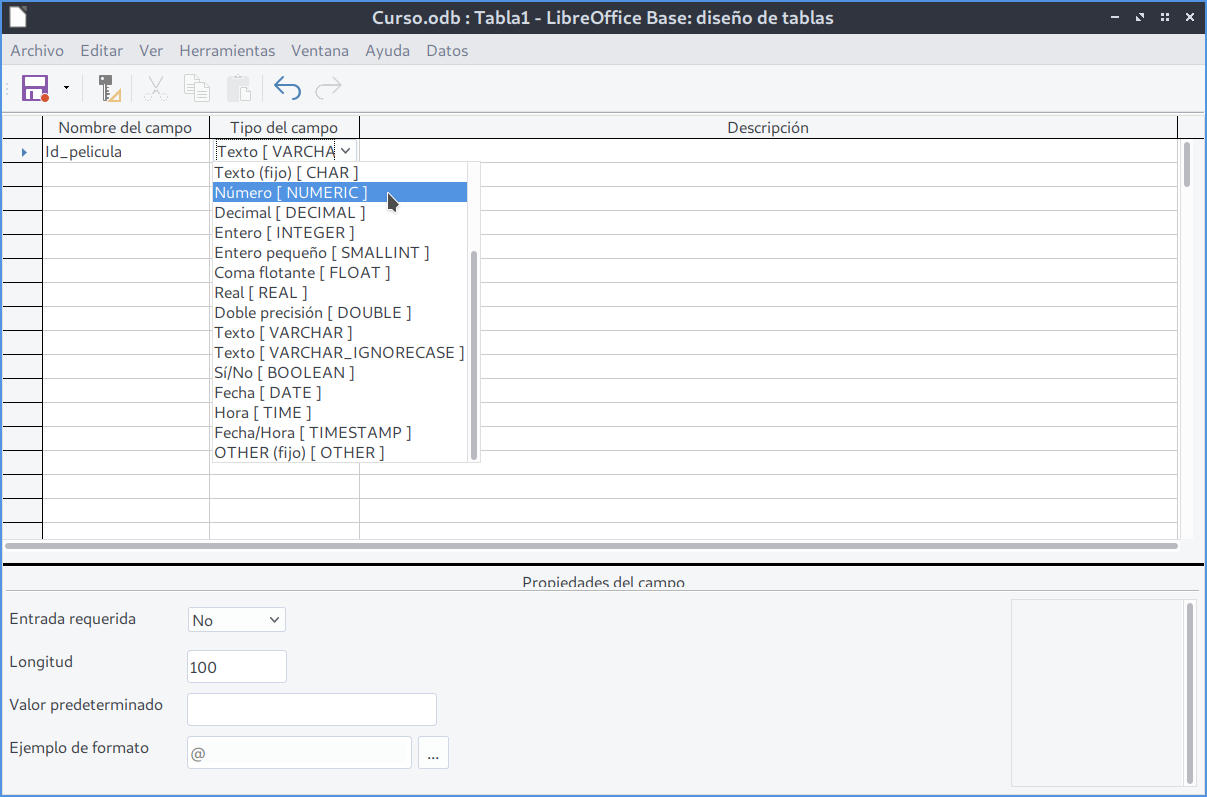Choose Entero [ INTEGER ] field type
1207x797 pixels.
point(284,232)
